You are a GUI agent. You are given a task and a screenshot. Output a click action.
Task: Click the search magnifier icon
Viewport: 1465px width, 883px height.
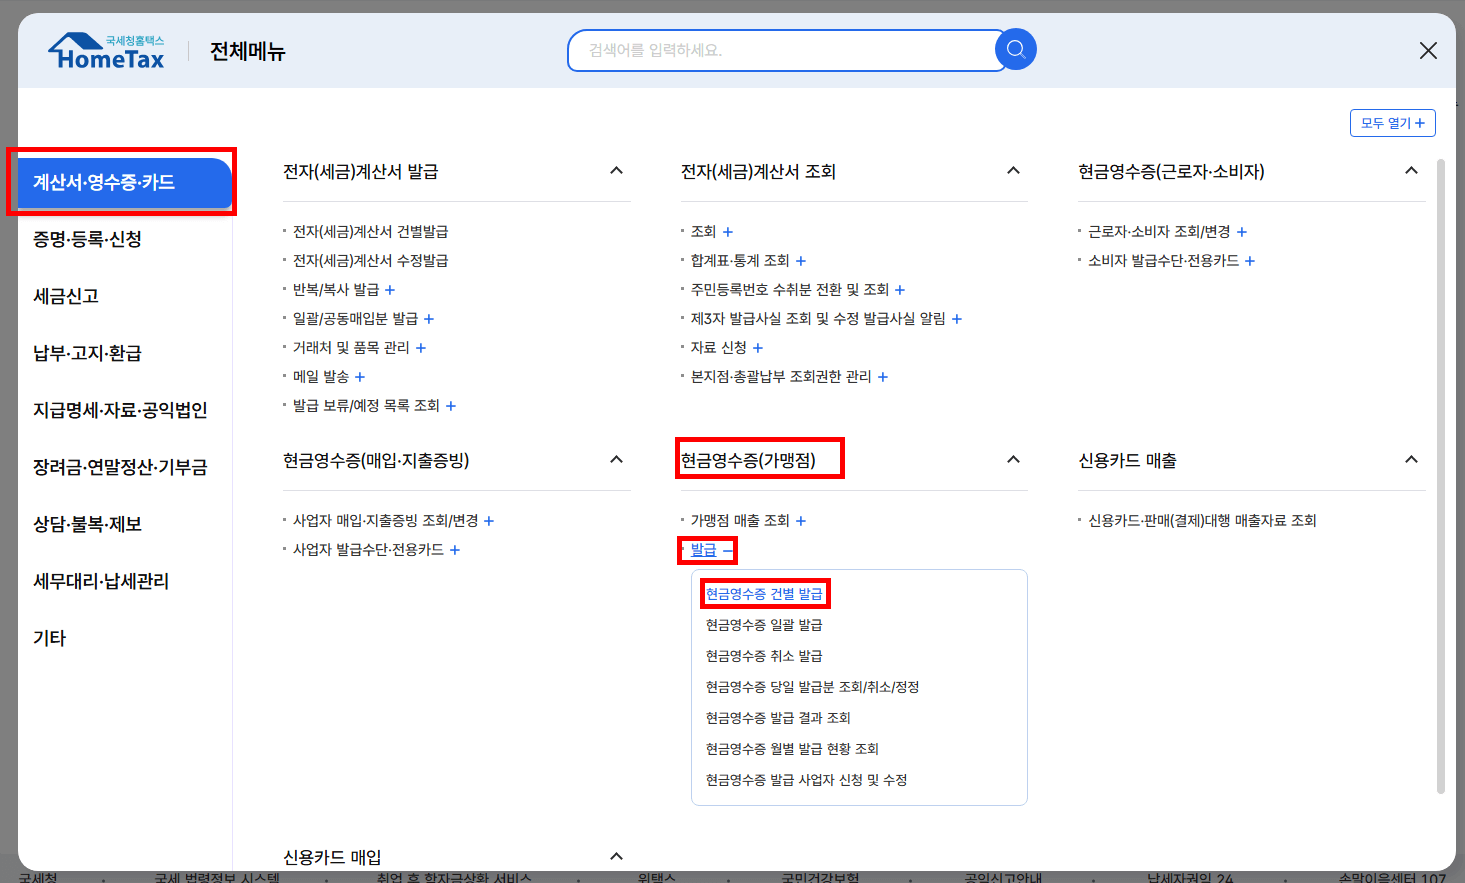(1015, 48)
